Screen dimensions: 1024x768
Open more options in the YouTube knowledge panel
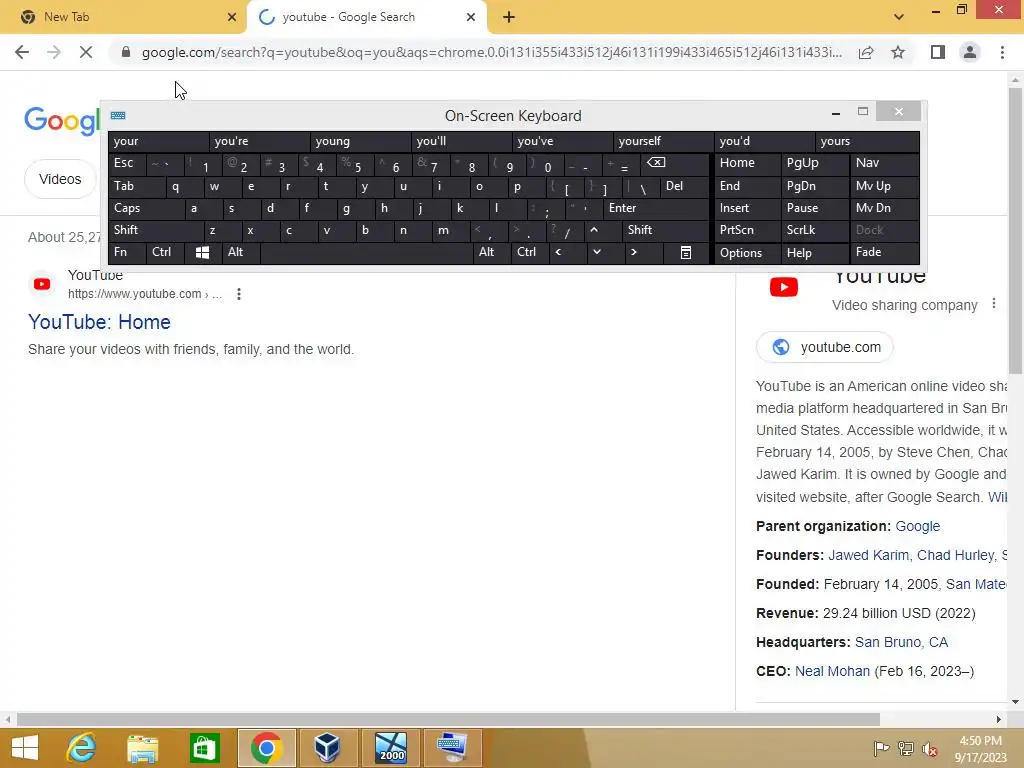pyautogui.click(x=993, y=304)
